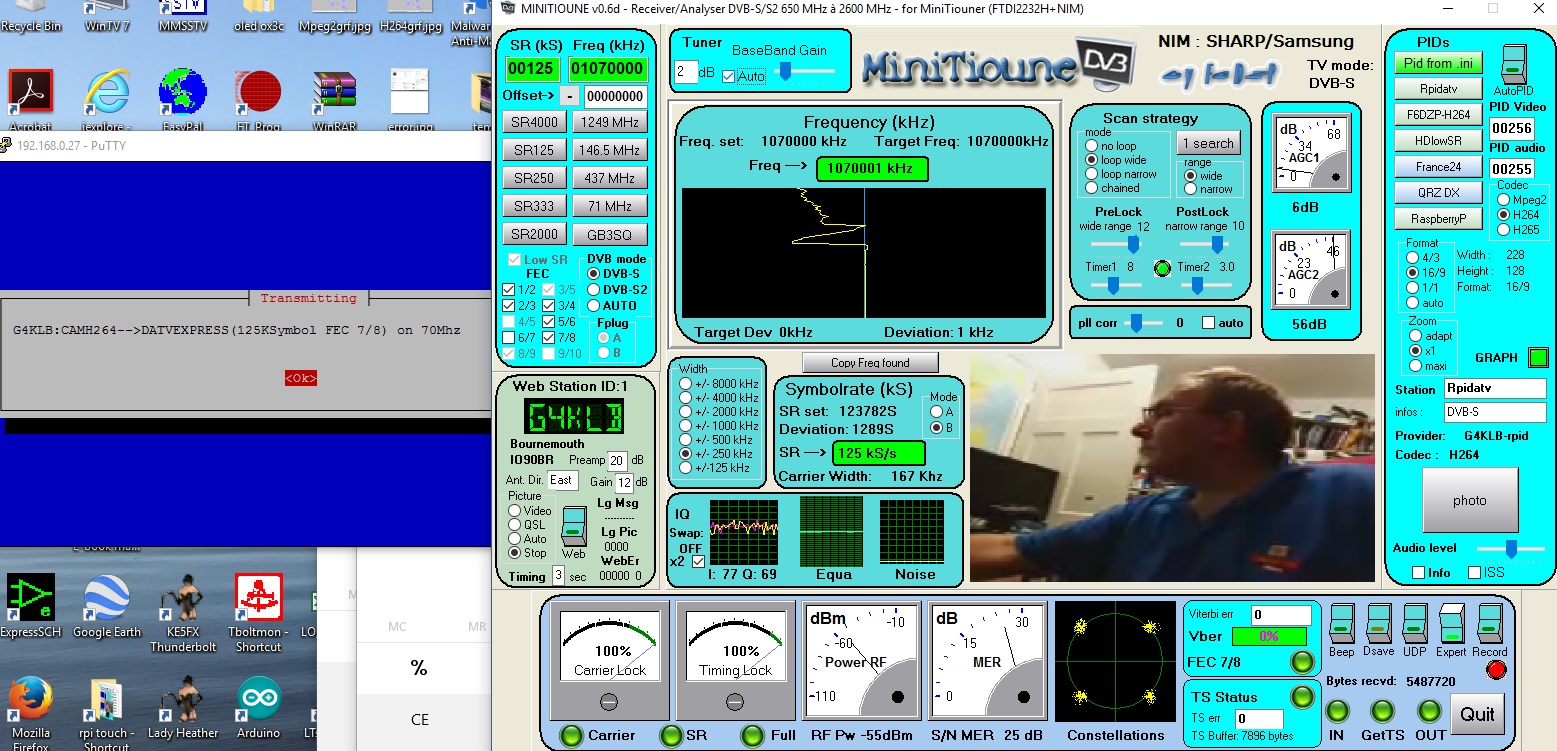Toggle the Auto BaseBand Gain checkbox
This screenshot has height=751, width=1557.
tap(728, 76)
